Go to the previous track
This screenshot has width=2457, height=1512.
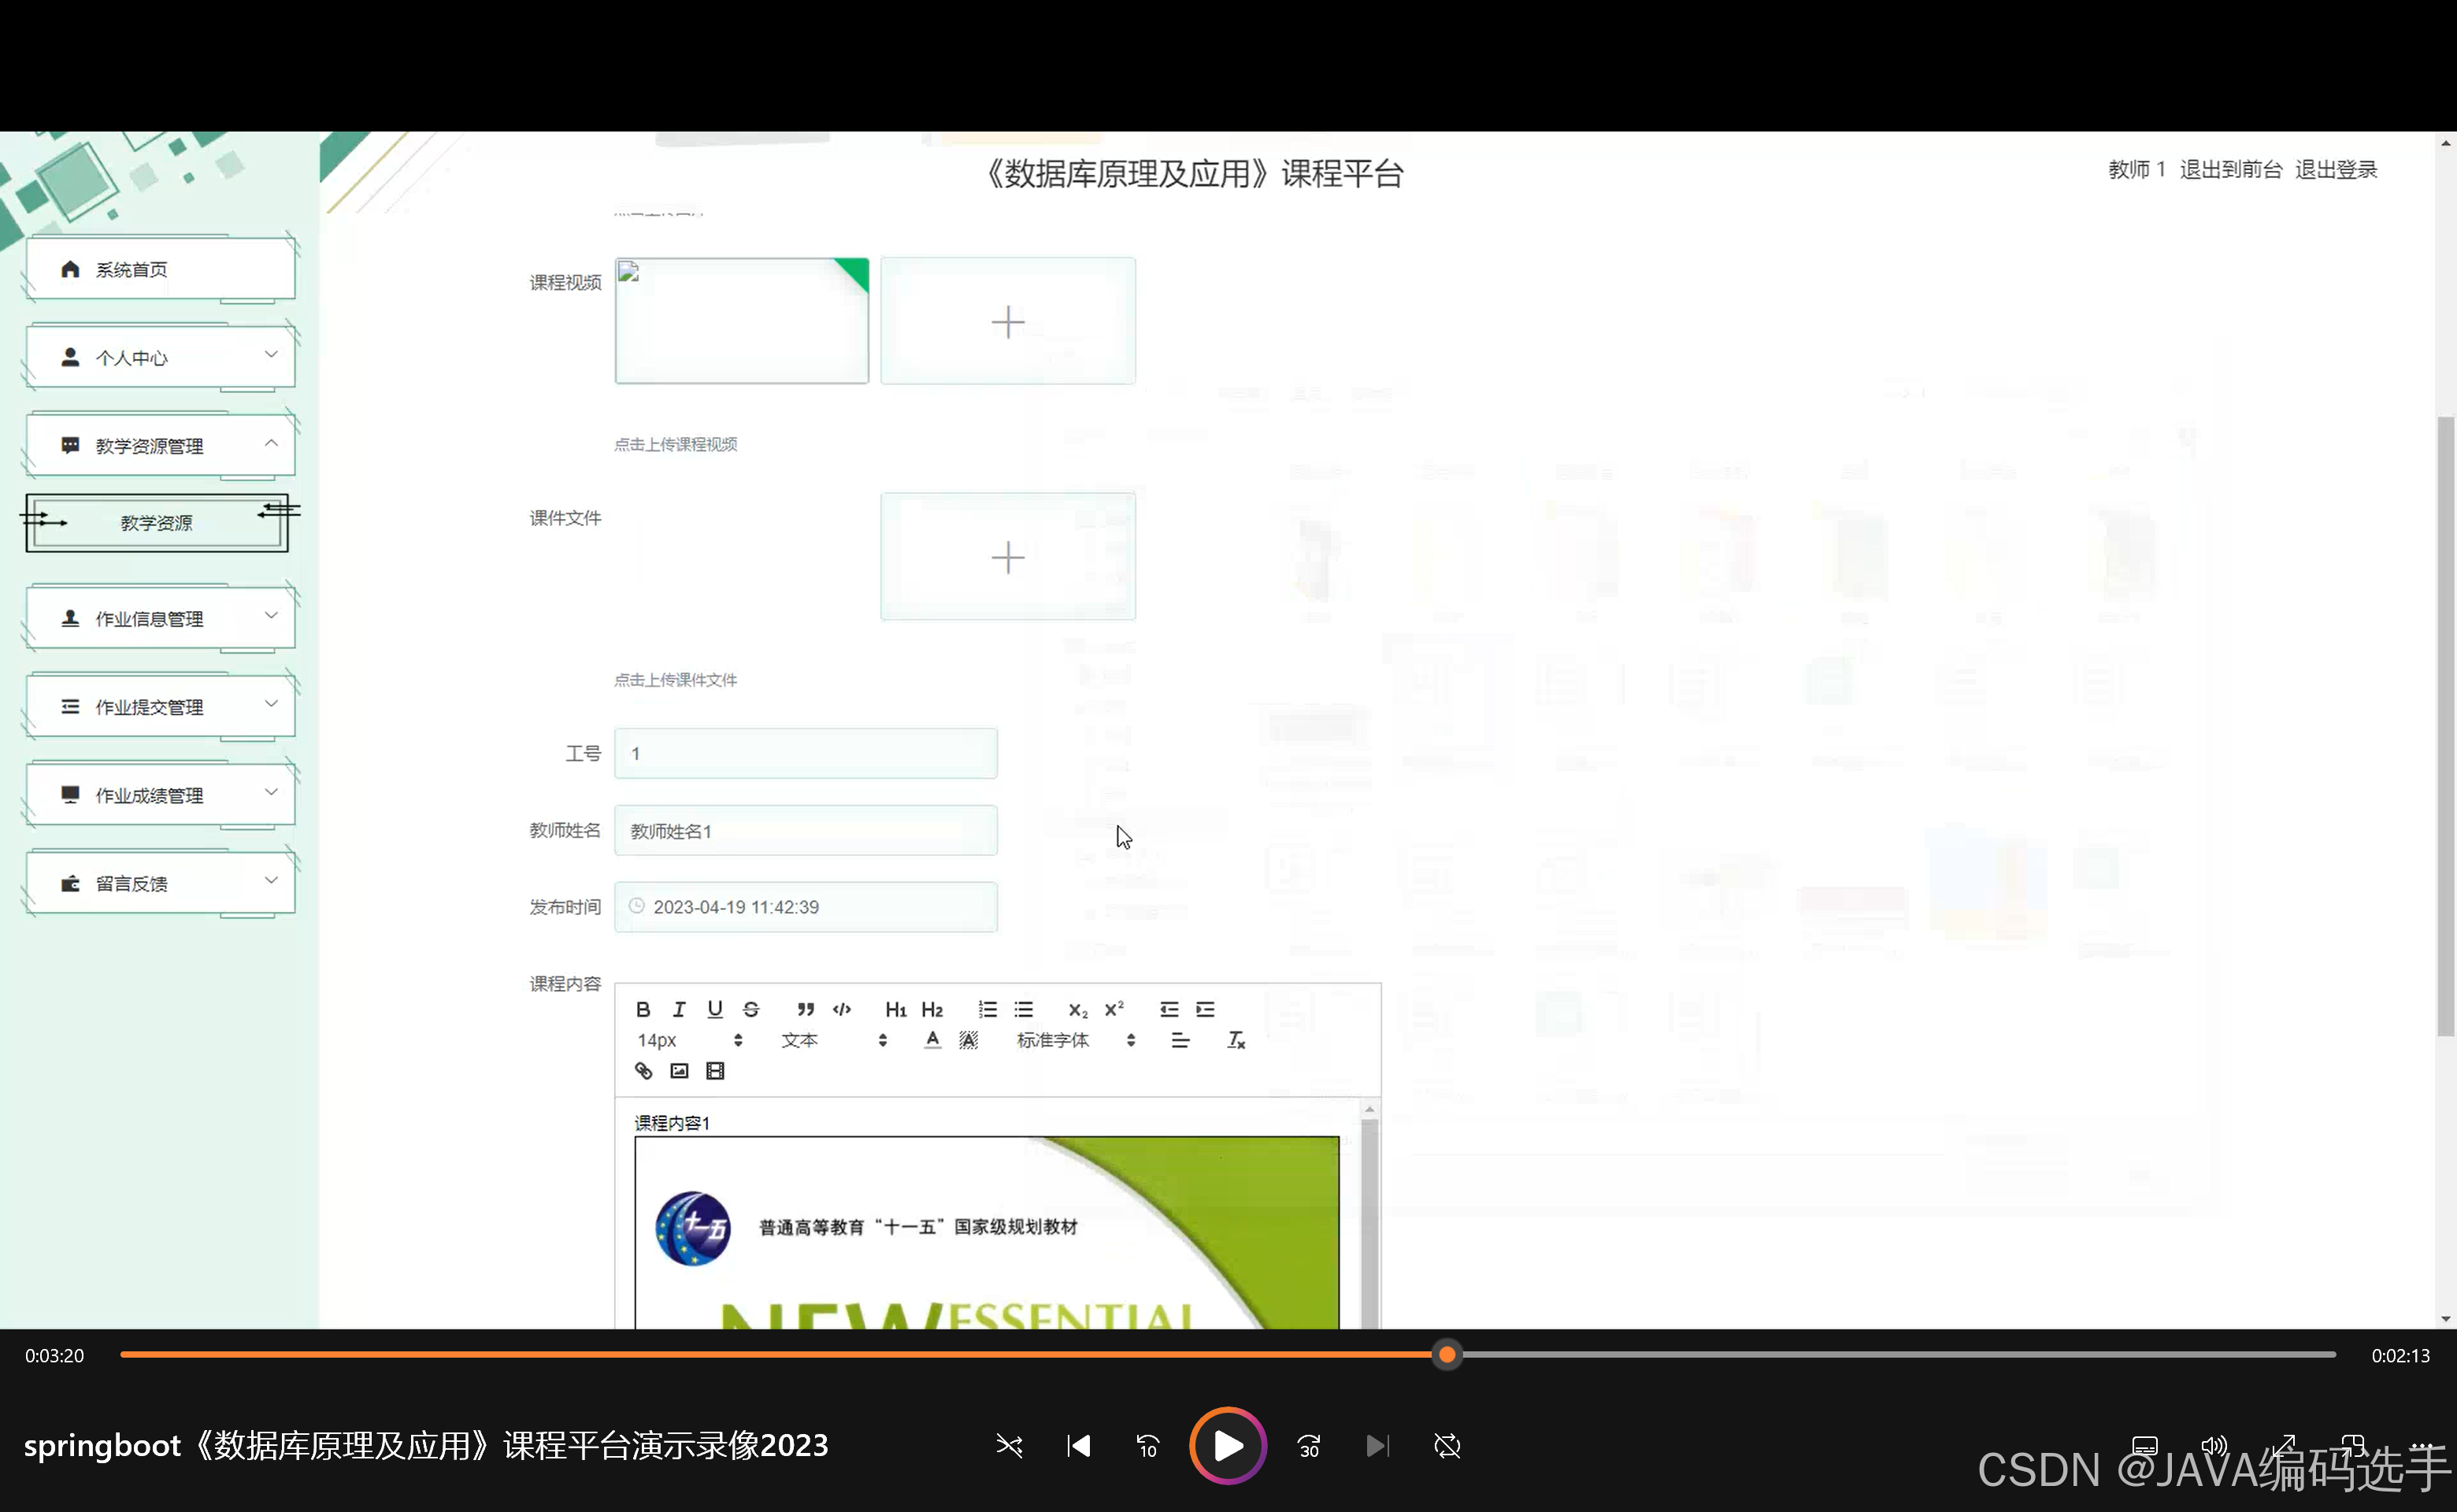click(1078, 1445)
